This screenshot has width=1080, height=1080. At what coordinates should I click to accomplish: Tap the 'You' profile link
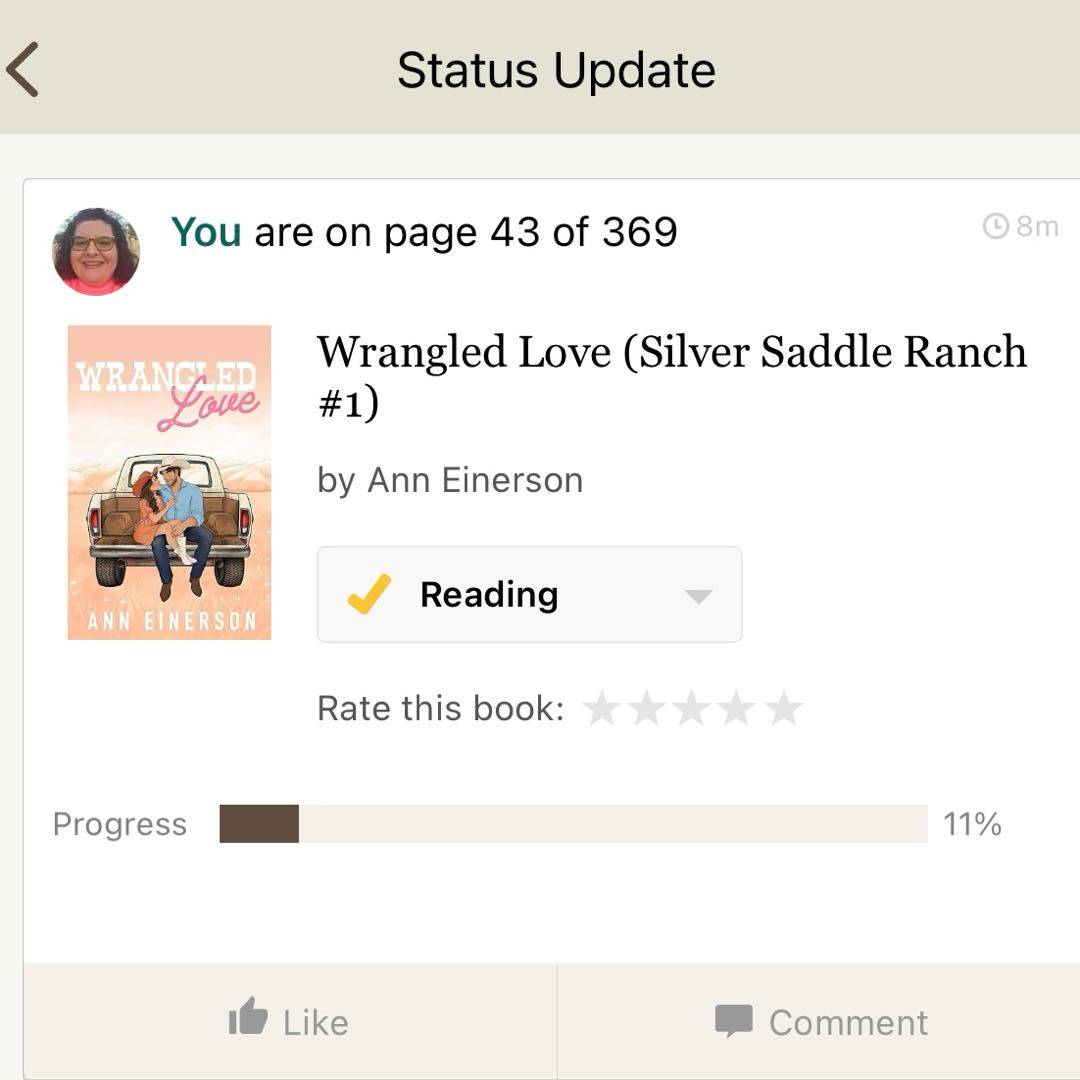(x=206, y=232)
